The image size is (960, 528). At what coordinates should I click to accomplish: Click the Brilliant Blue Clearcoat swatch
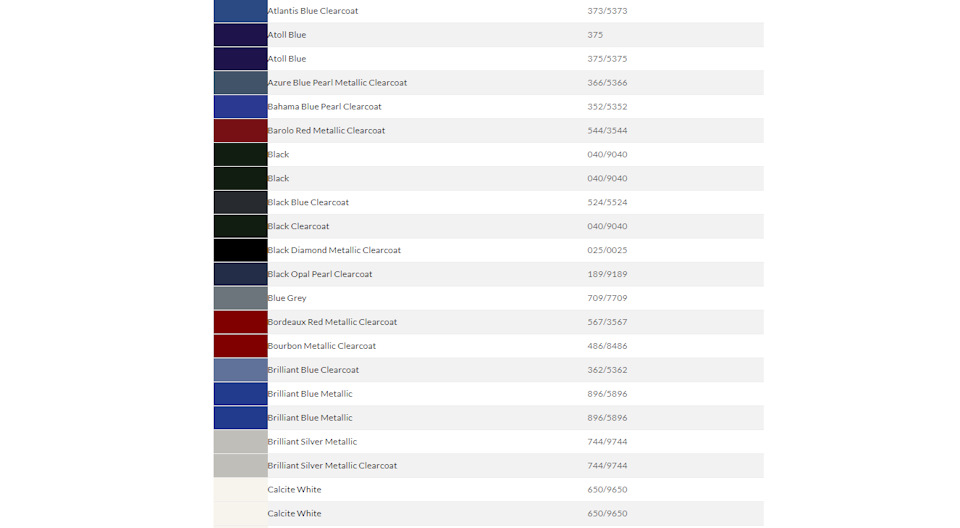(240, 369)
